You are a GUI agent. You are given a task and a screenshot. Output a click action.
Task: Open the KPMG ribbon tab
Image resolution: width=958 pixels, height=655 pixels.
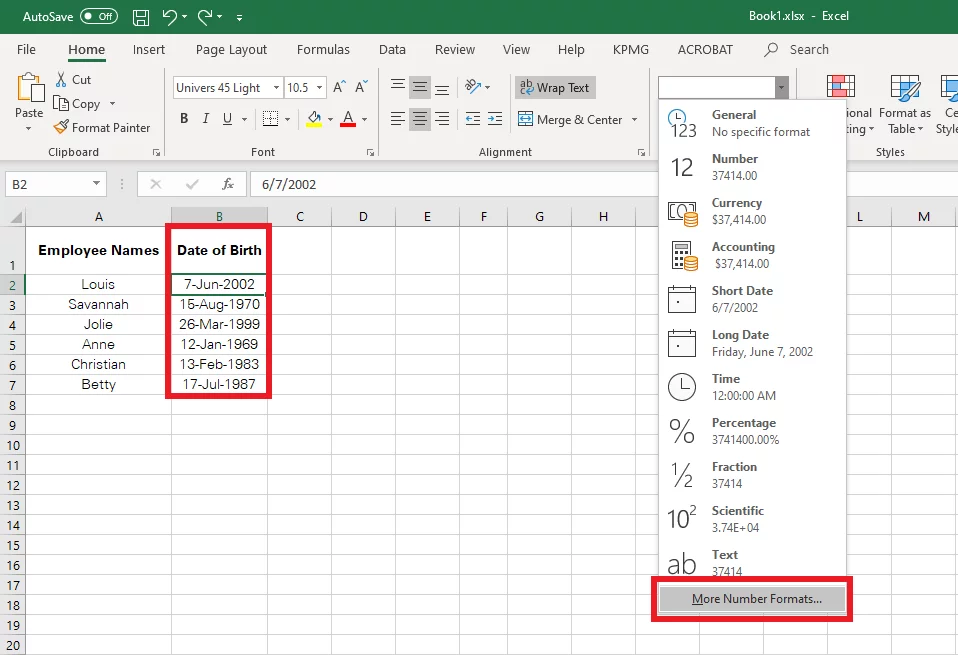630,49
